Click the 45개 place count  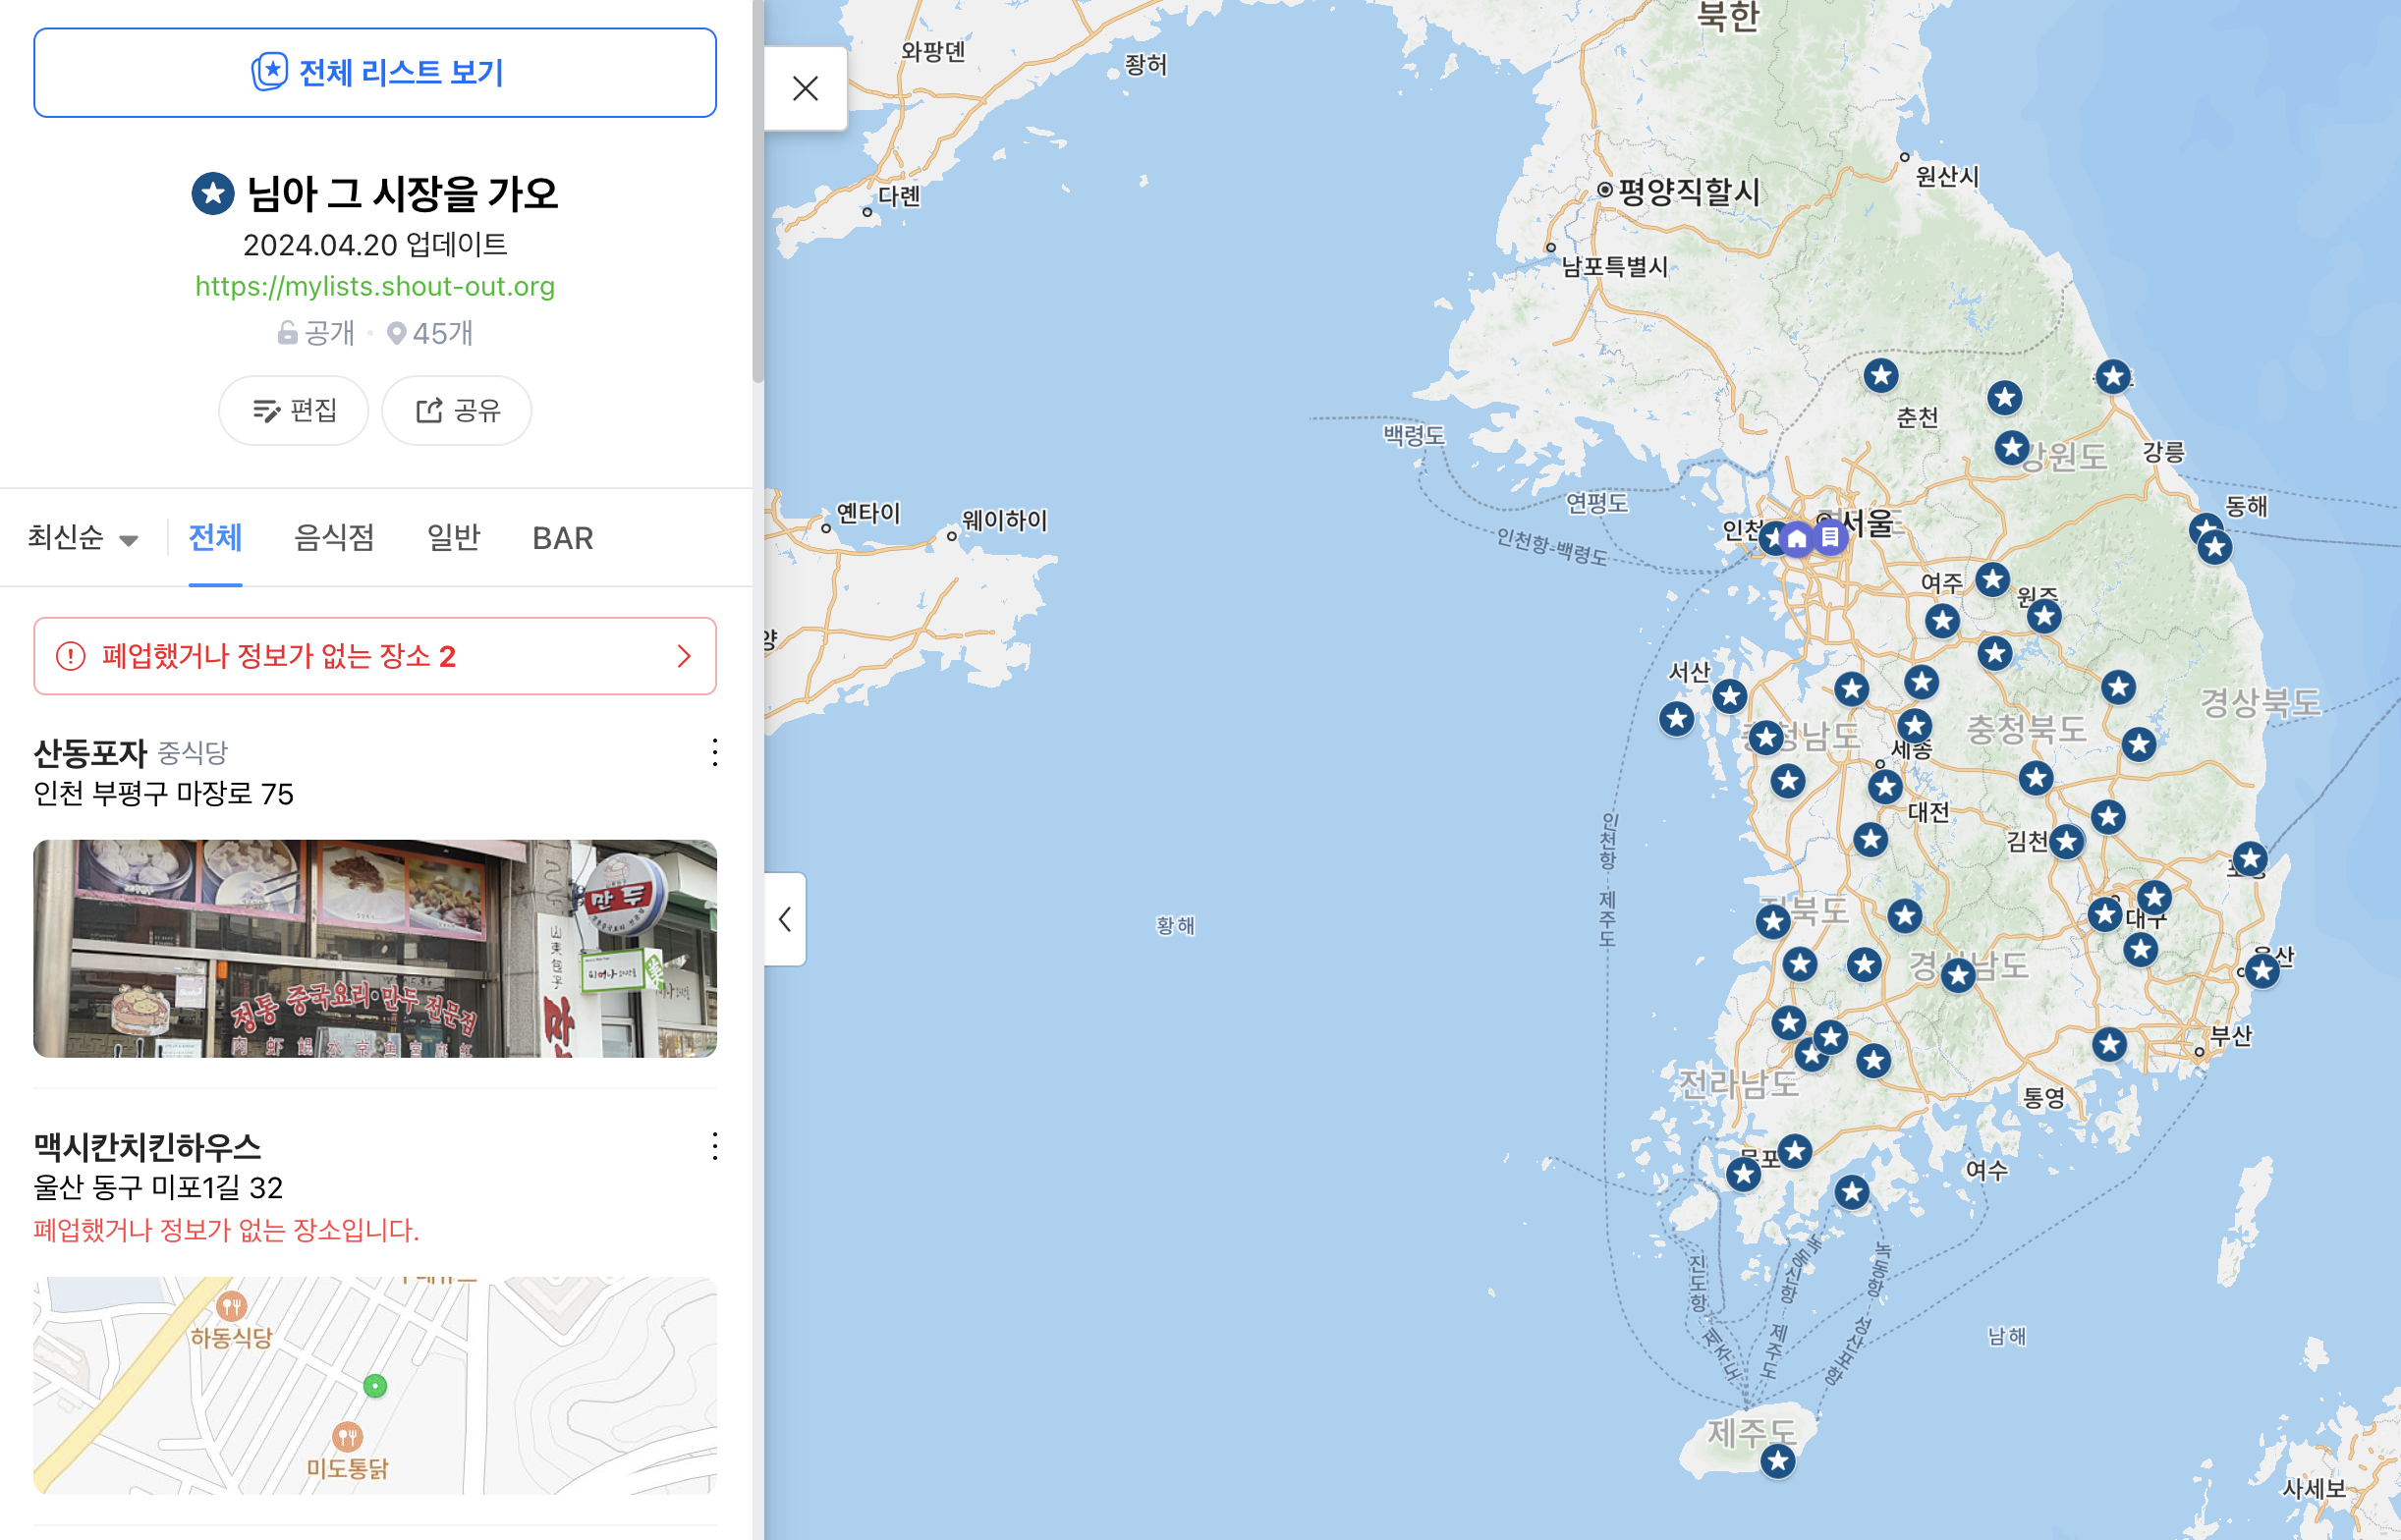(431, 333)
